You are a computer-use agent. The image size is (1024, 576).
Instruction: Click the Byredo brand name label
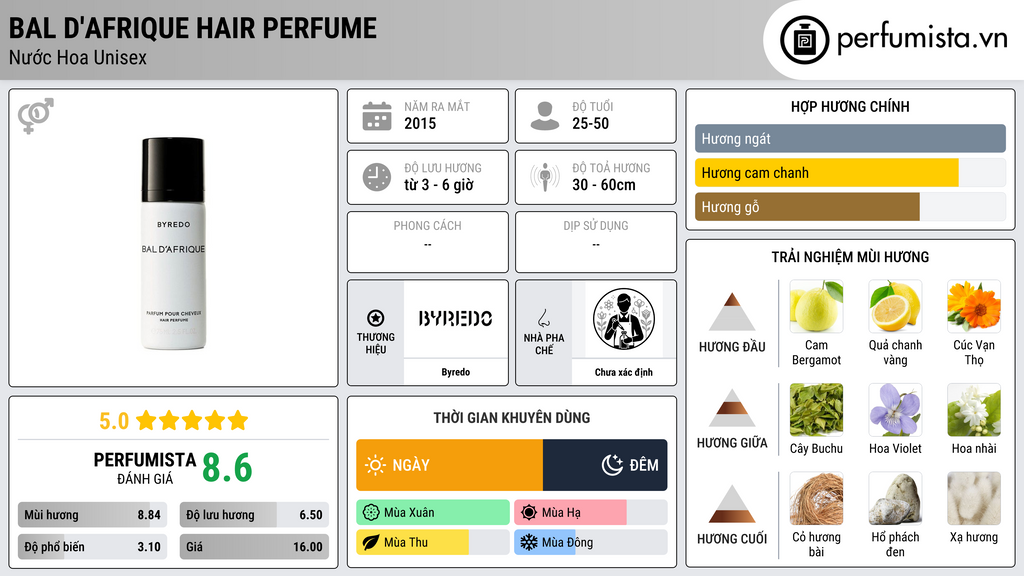tap(455, 372)
